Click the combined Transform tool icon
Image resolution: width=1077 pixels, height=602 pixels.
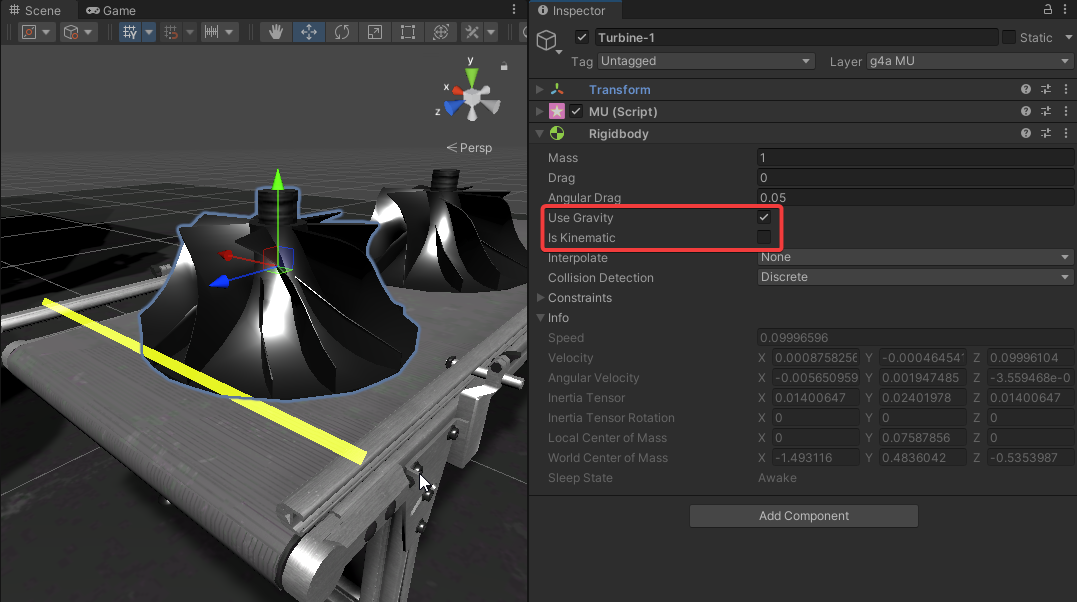click(x=440, y=32)
